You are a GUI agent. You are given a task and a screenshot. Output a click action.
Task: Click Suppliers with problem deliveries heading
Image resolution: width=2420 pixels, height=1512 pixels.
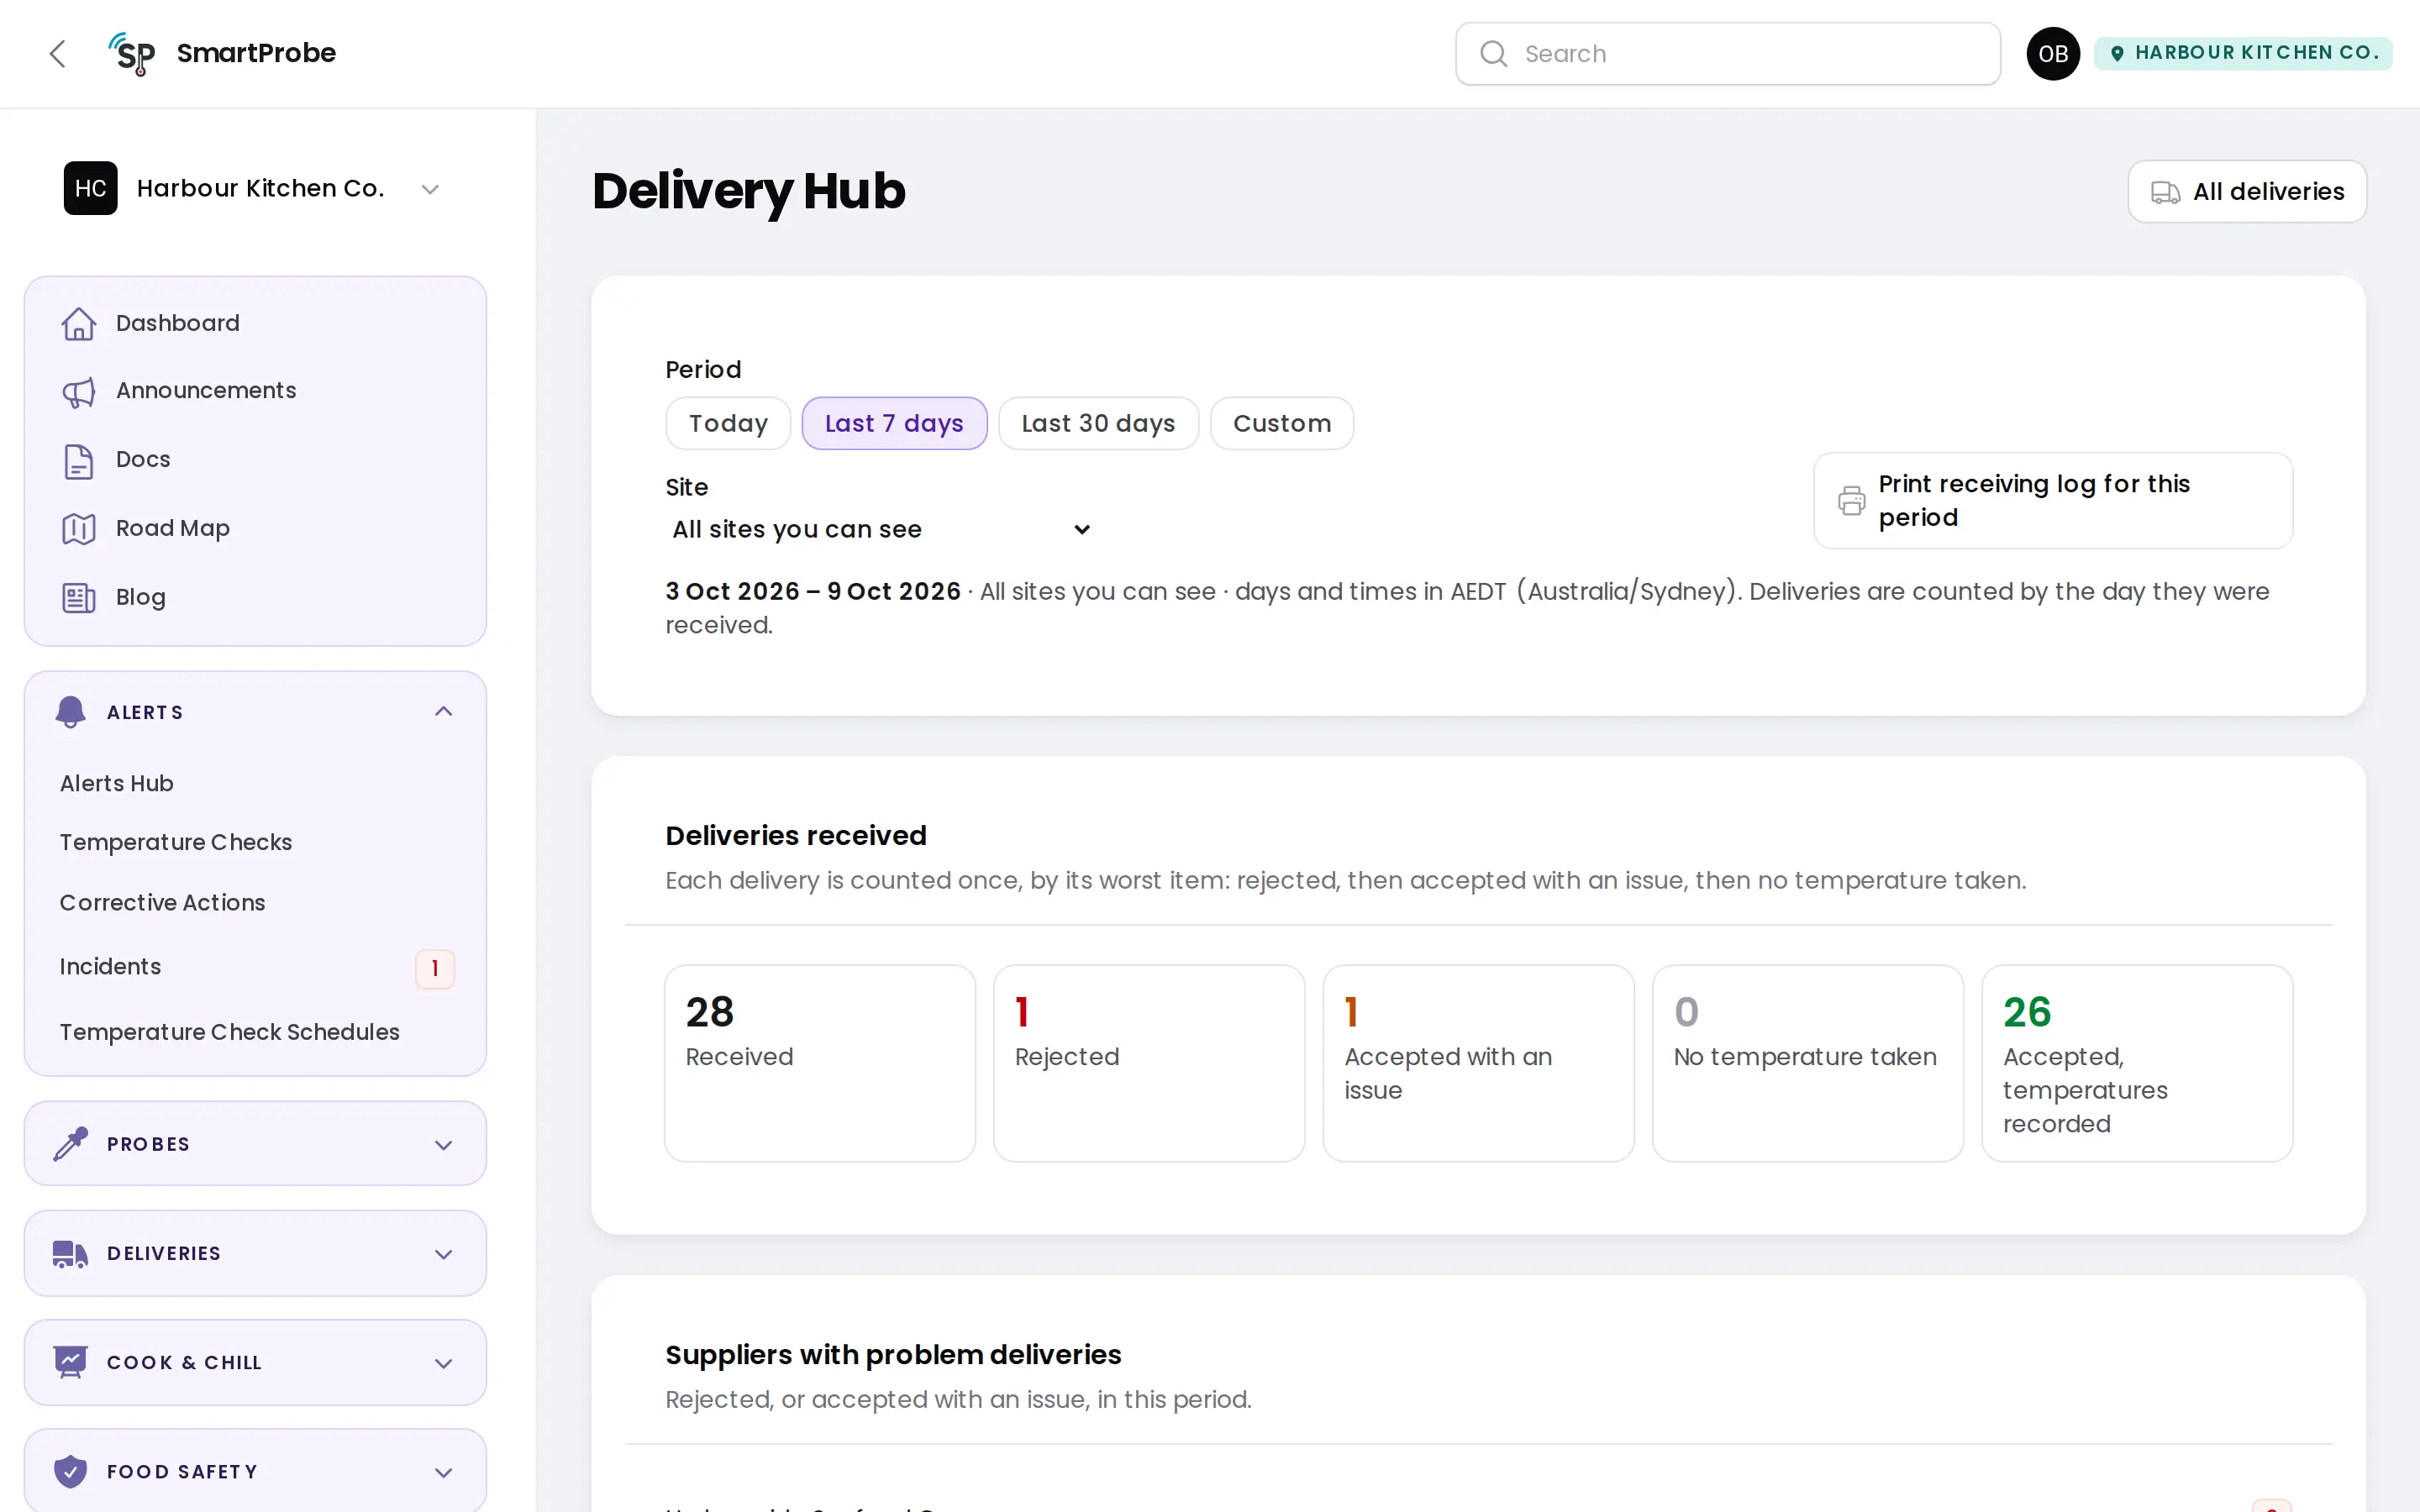tap(893, 1355)
